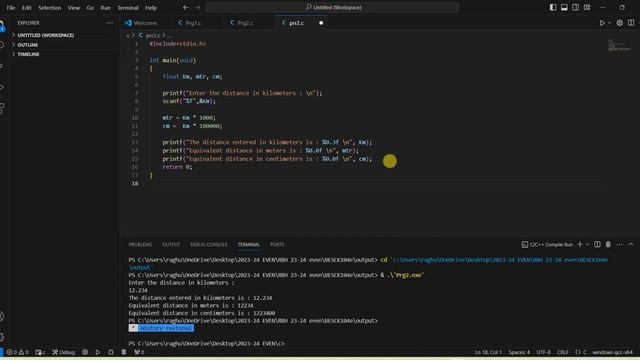Viewport: 640px width, 360px height.
Task: Change indentation via Spaces: 4
Action: tap(519, 352)
